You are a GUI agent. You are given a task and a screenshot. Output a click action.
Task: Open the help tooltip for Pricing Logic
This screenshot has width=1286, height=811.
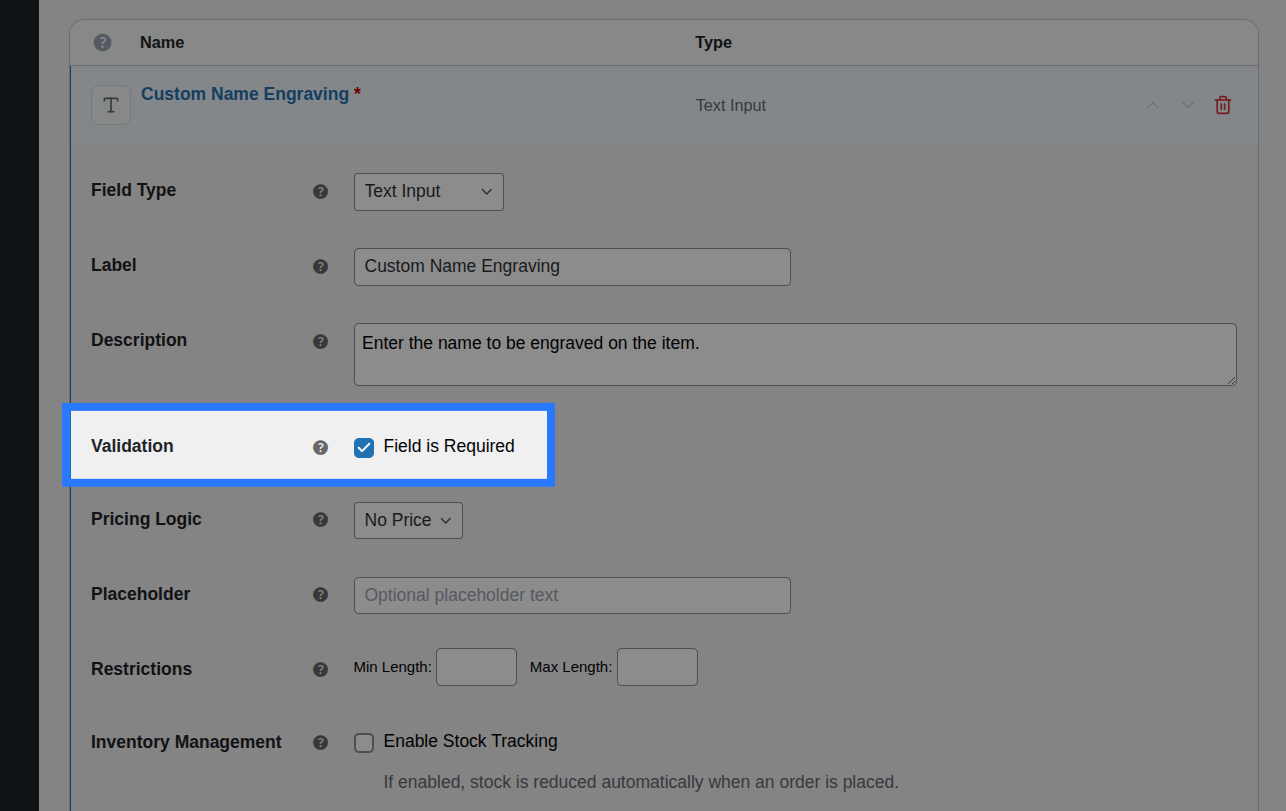click(x=320, y=520)
